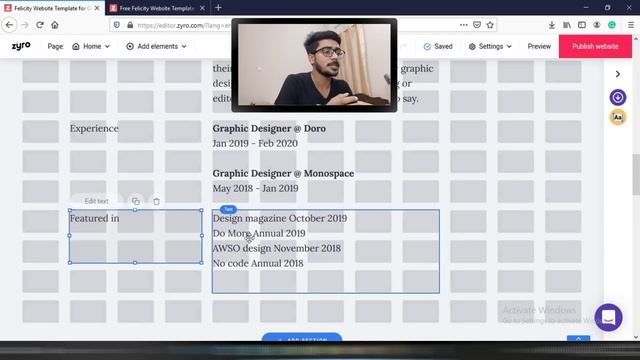The width and height of the screenshot is (640, 360).
Task: Toggle the browser sidebar icon
Action: click(582, 25)
